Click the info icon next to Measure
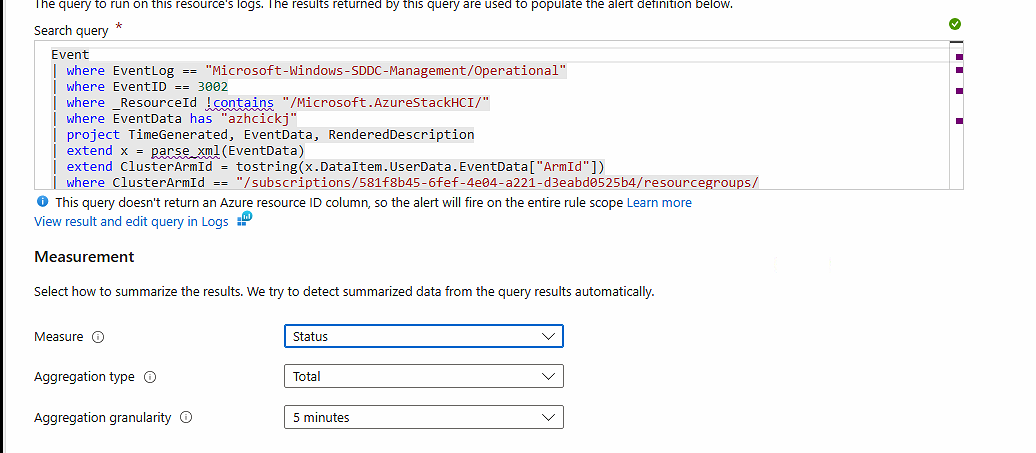Screen dimensions: 1036x453 click(x=98, y=337)
